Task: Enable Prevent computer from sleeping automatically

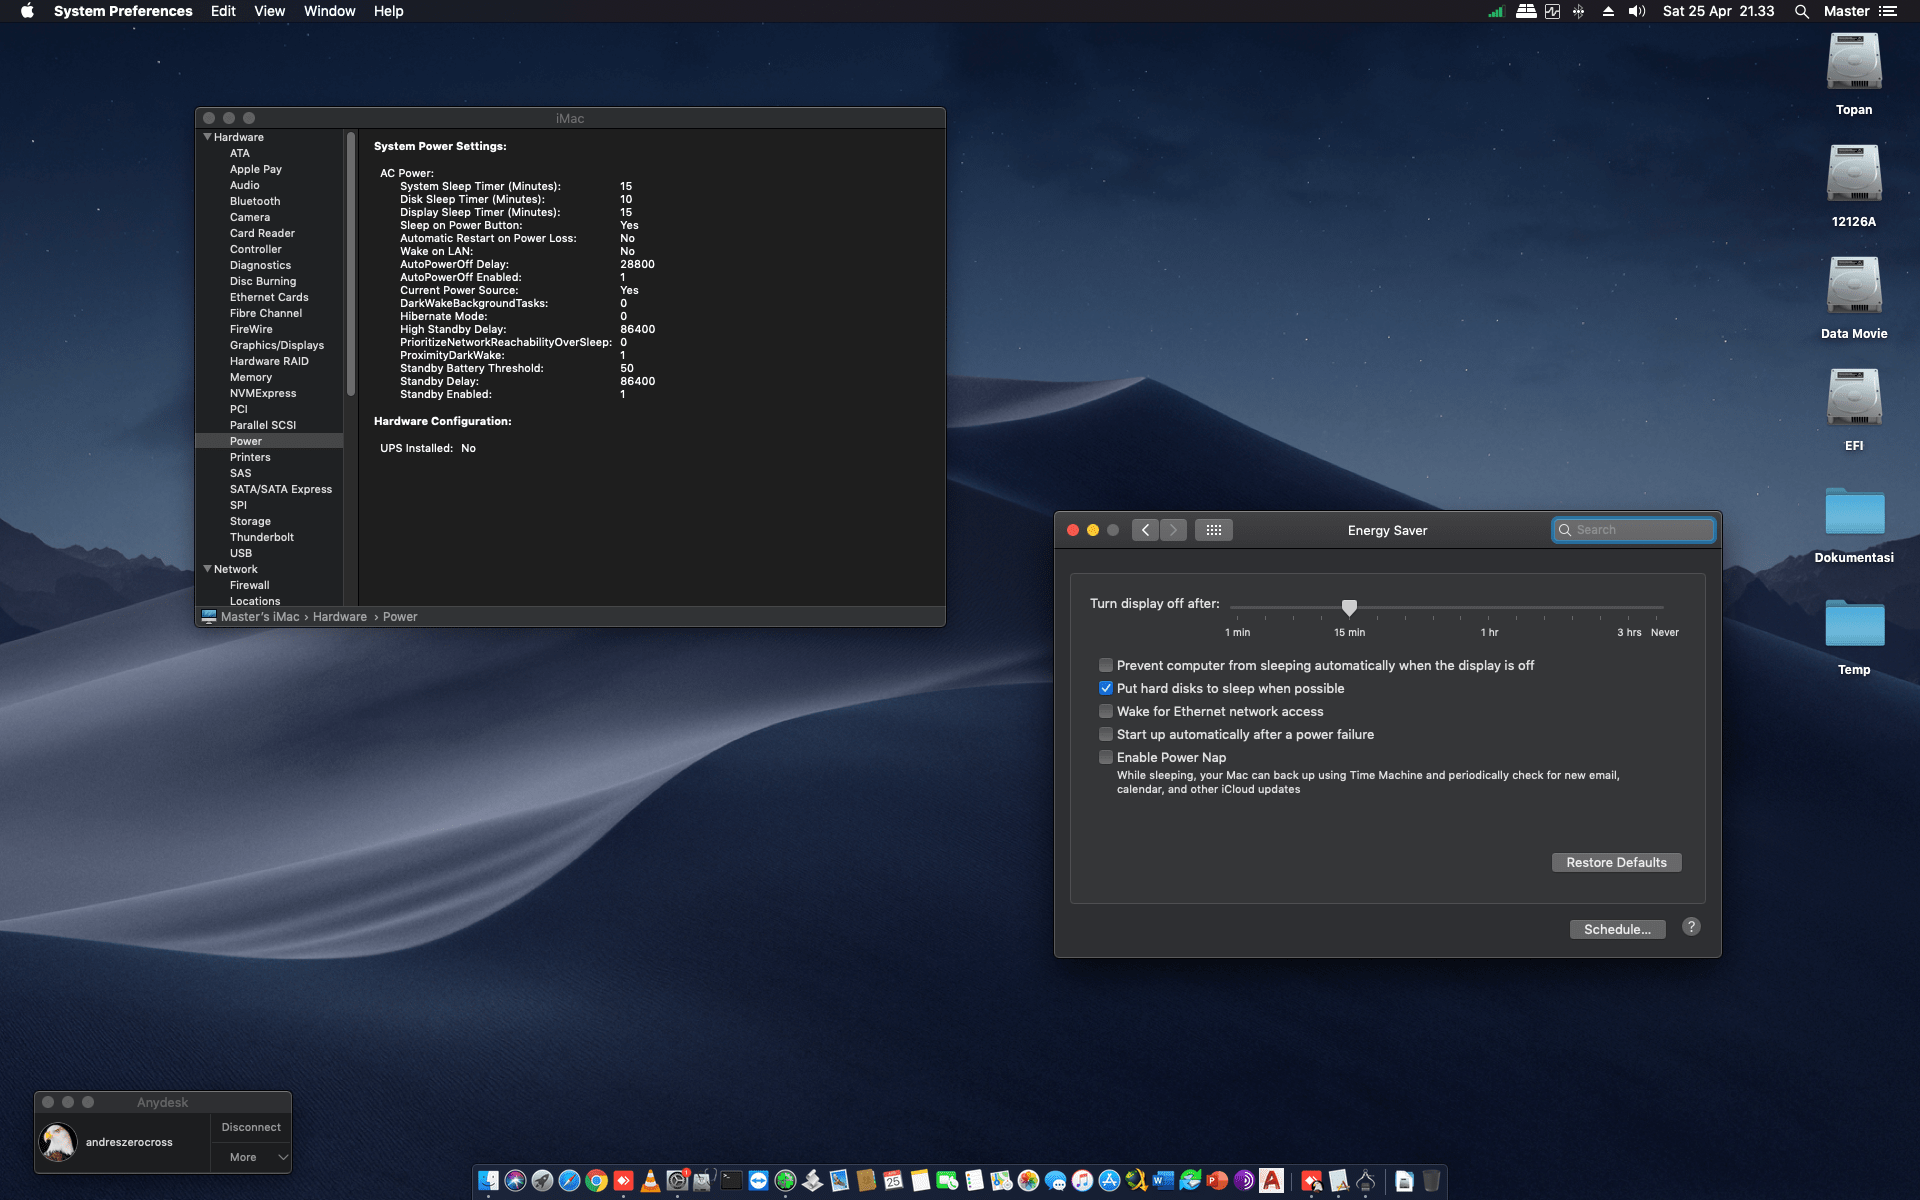Action: coord(1106,665)
